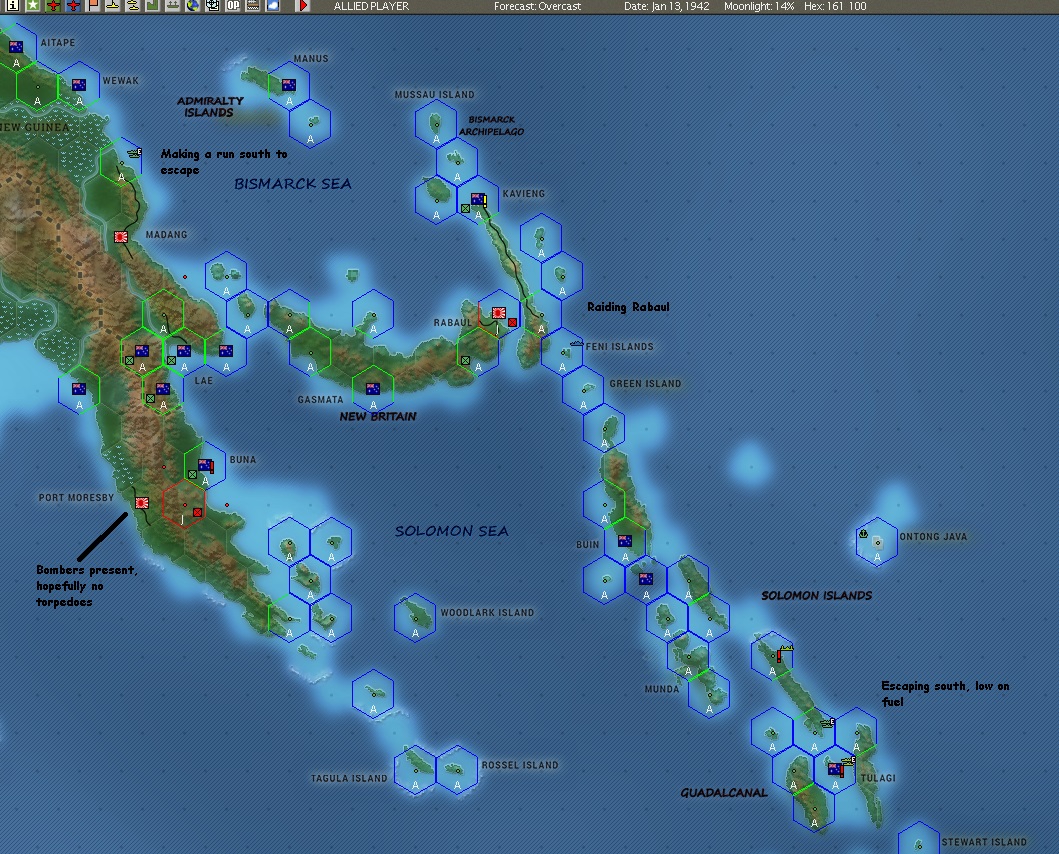The image size is (1059, 854).
Task: Click the Green Island hex
Action: tap(583, 389)
